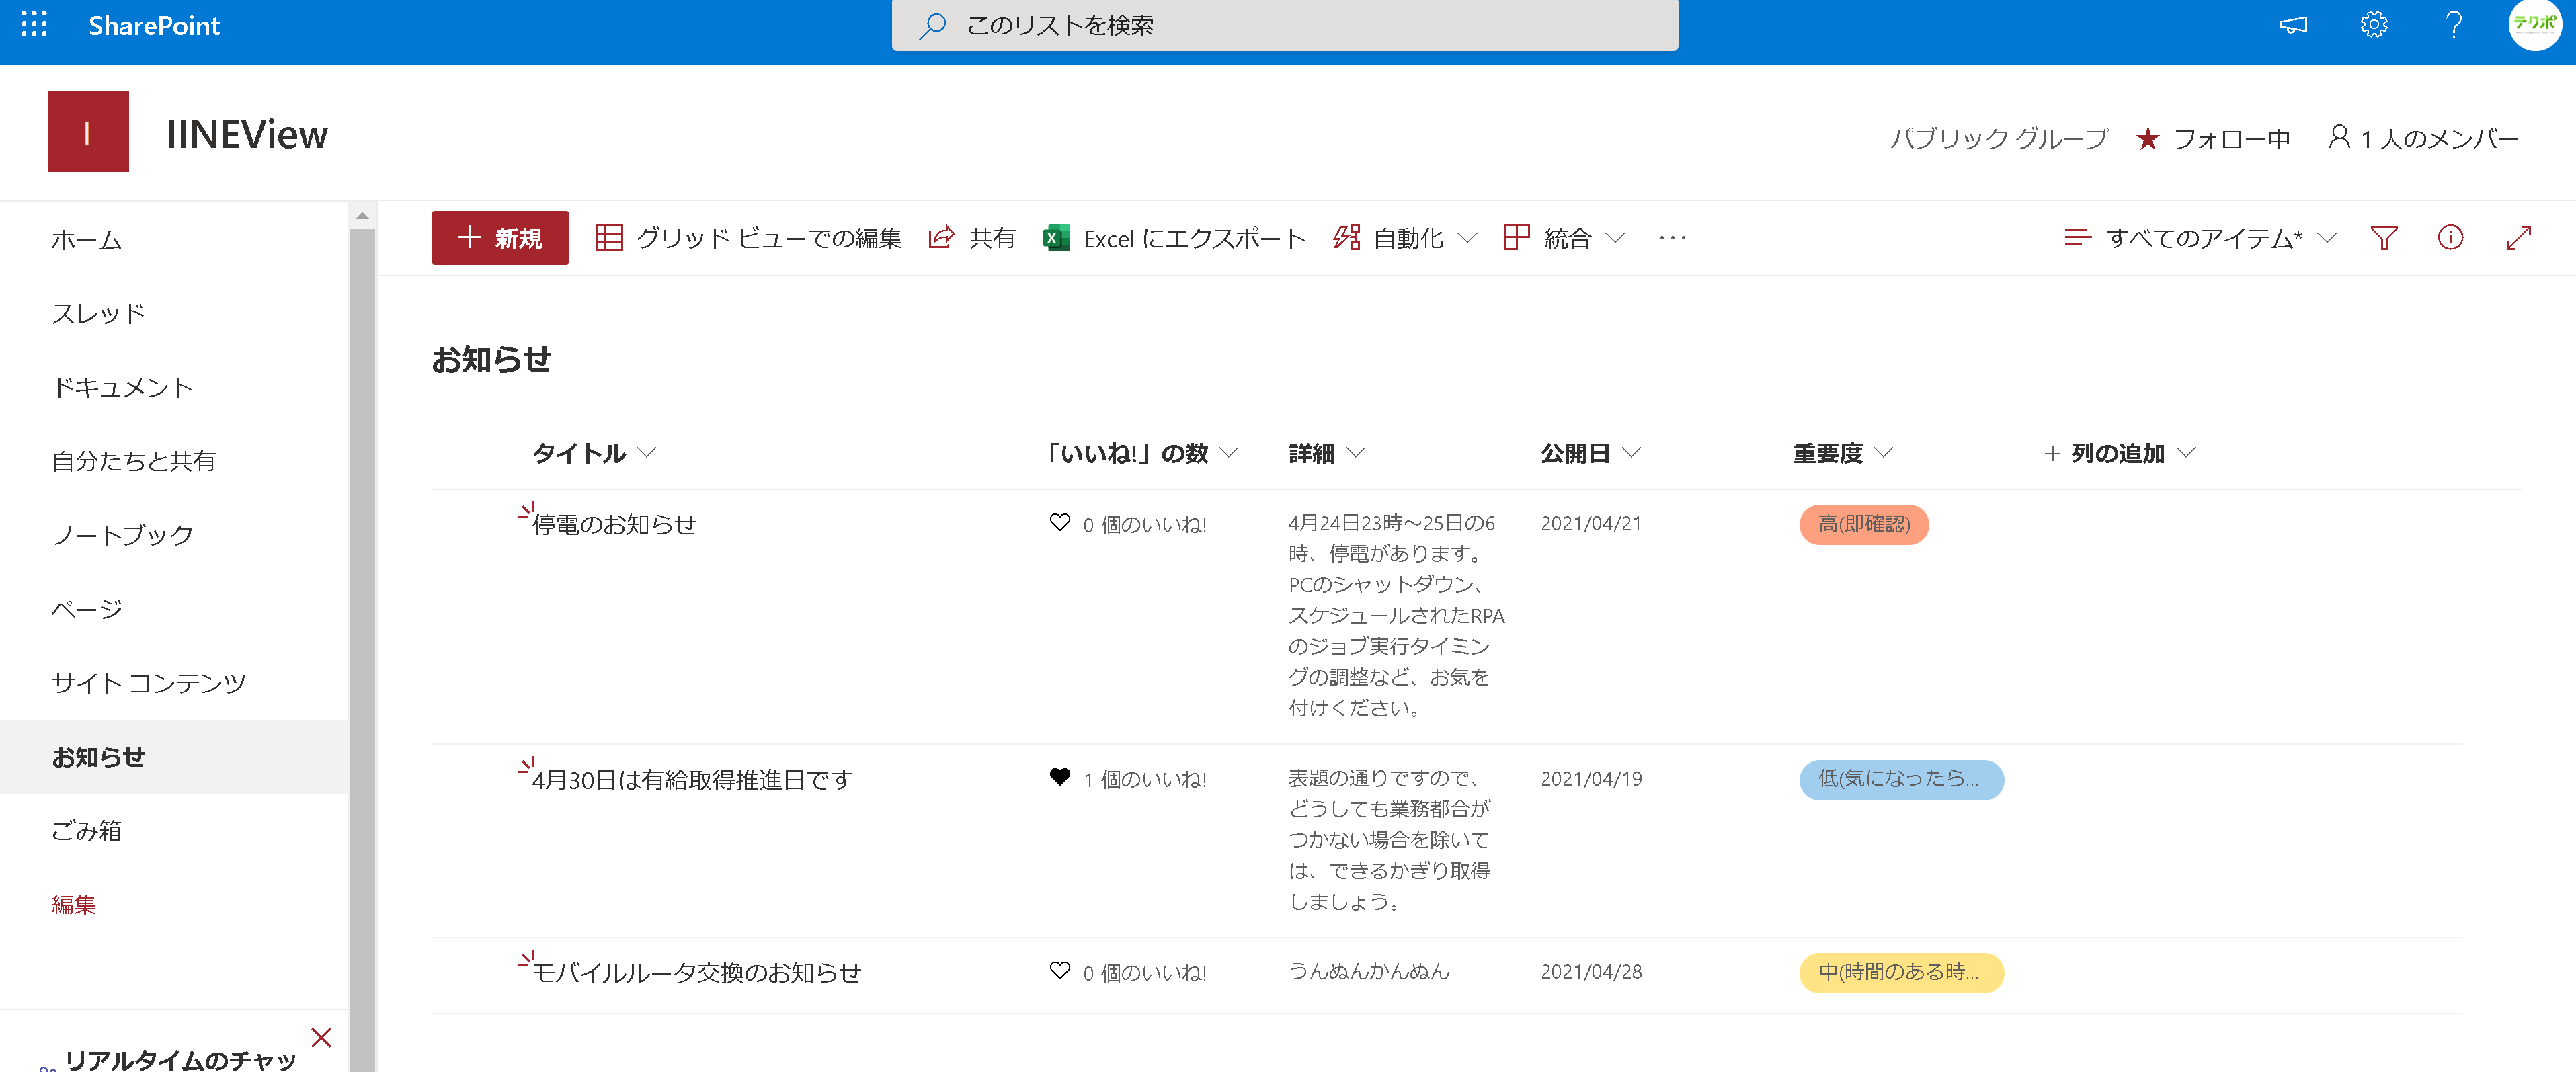Open the more commands ellipsis
This screenshot has width=2576, height=1072.
[1672, 238]
